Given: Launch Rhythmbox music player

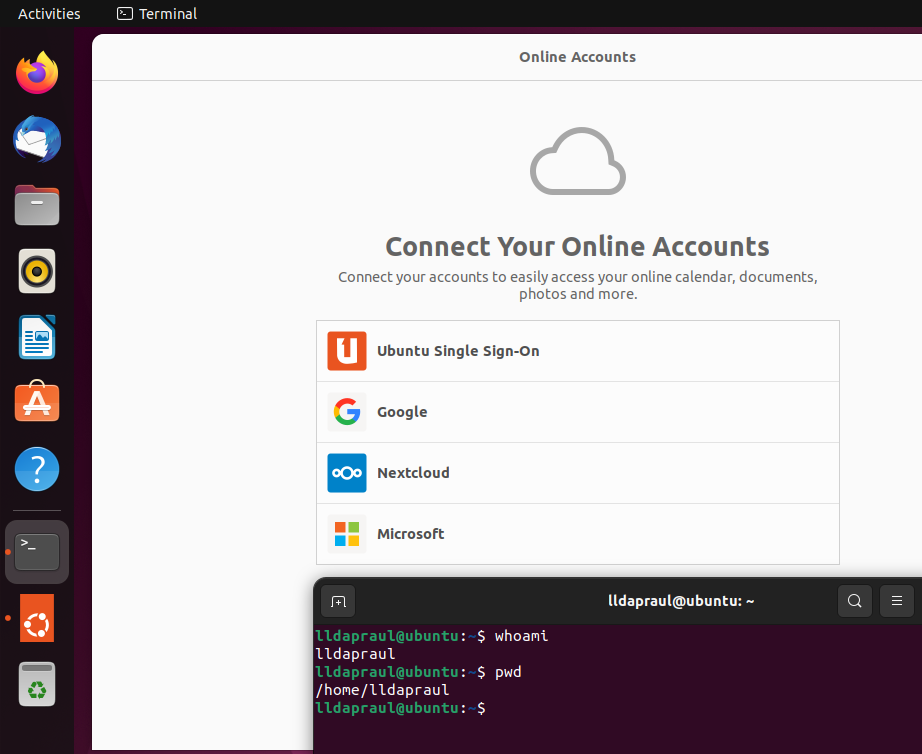Looking at the screenshot, I should click(37, 271).
